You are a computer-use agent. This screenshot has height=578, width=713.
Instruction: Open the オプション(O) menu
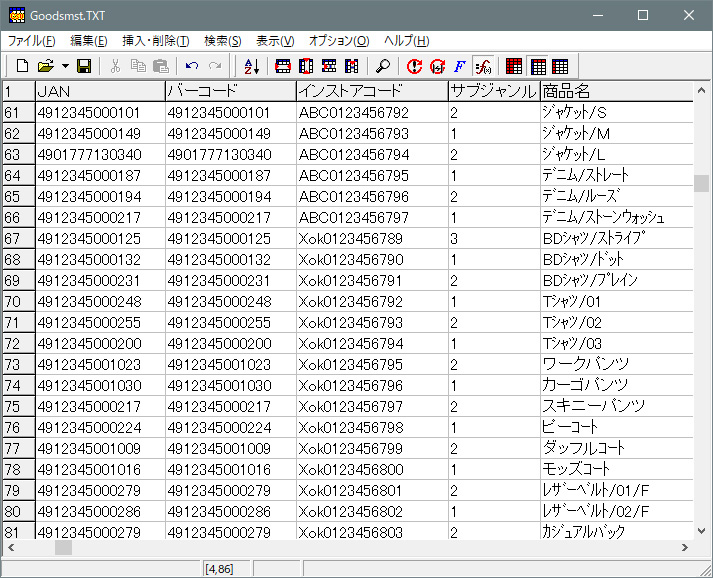pos(339,41)
